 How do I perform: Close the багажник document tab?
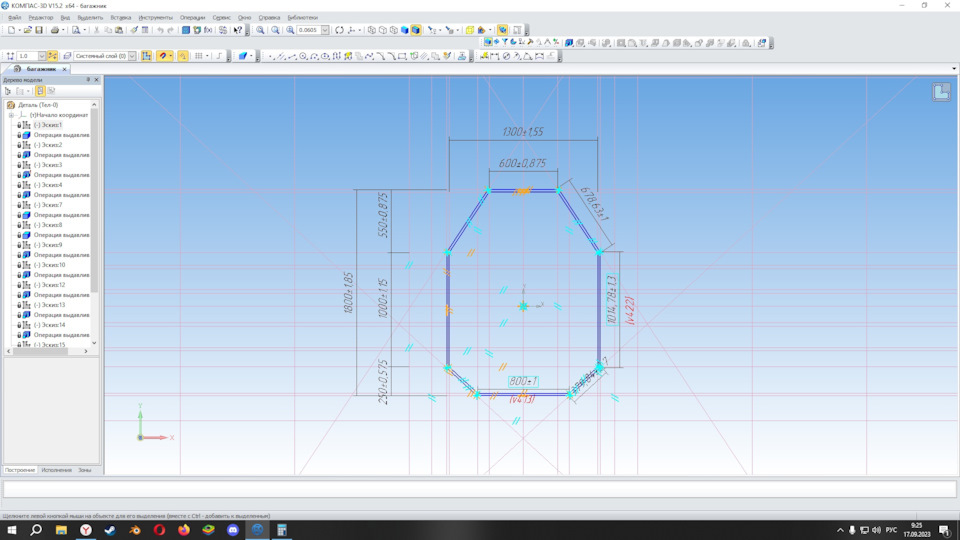65,69
